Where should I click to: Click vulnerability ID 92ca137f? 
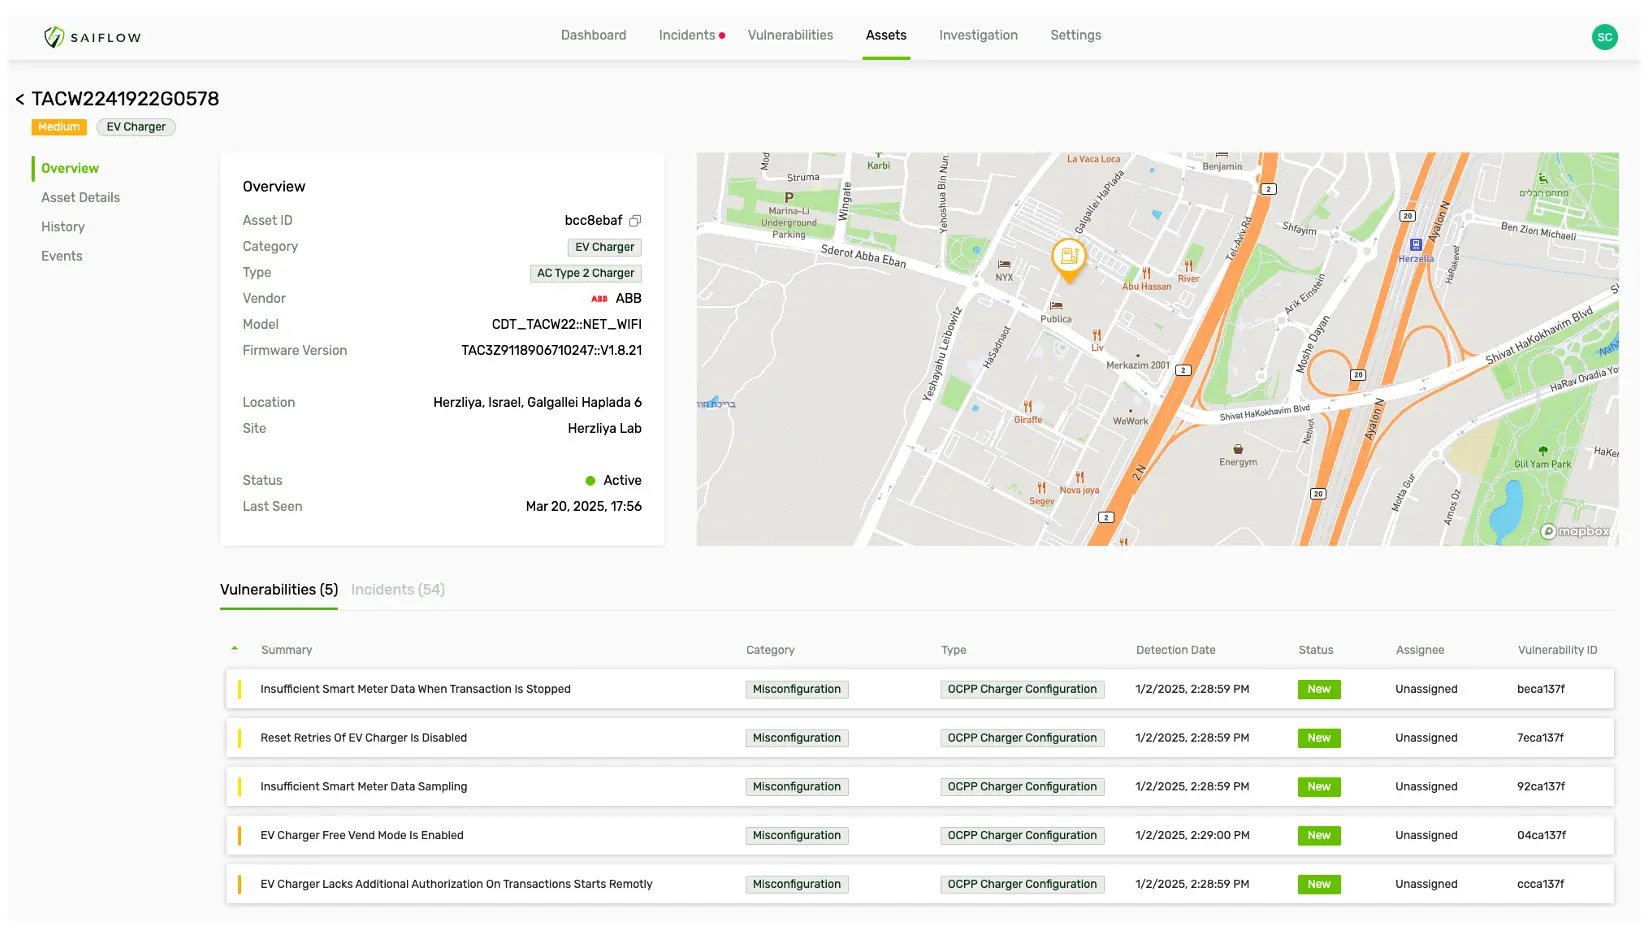coord(1541,787)
